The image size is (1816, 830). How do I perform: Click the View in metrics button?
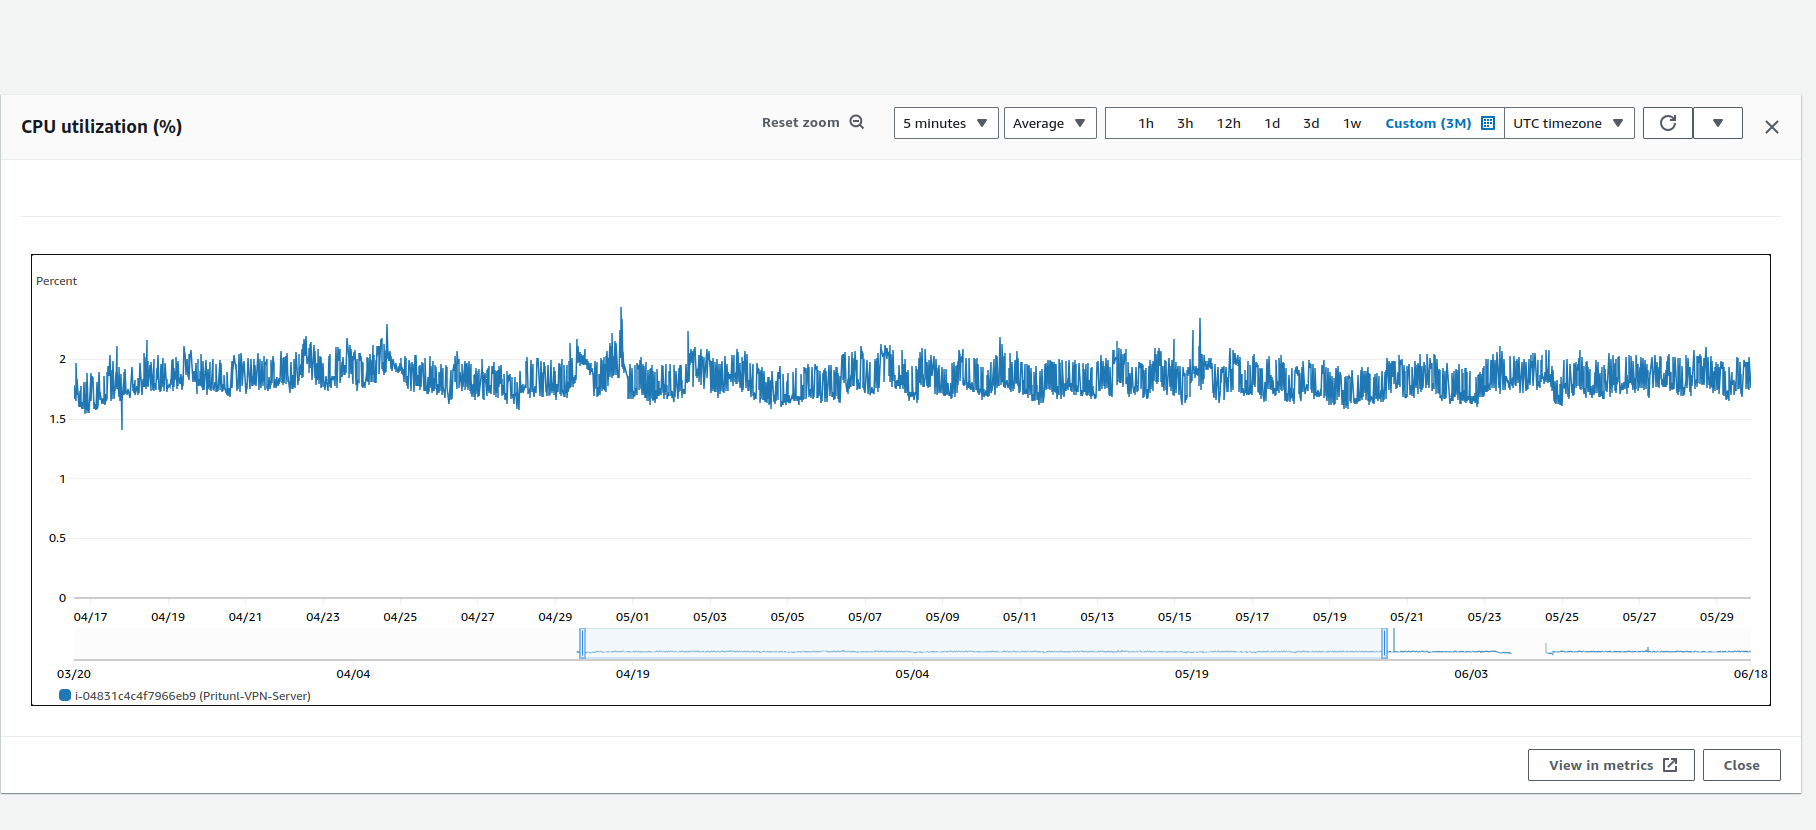(x=1611, y=765)
